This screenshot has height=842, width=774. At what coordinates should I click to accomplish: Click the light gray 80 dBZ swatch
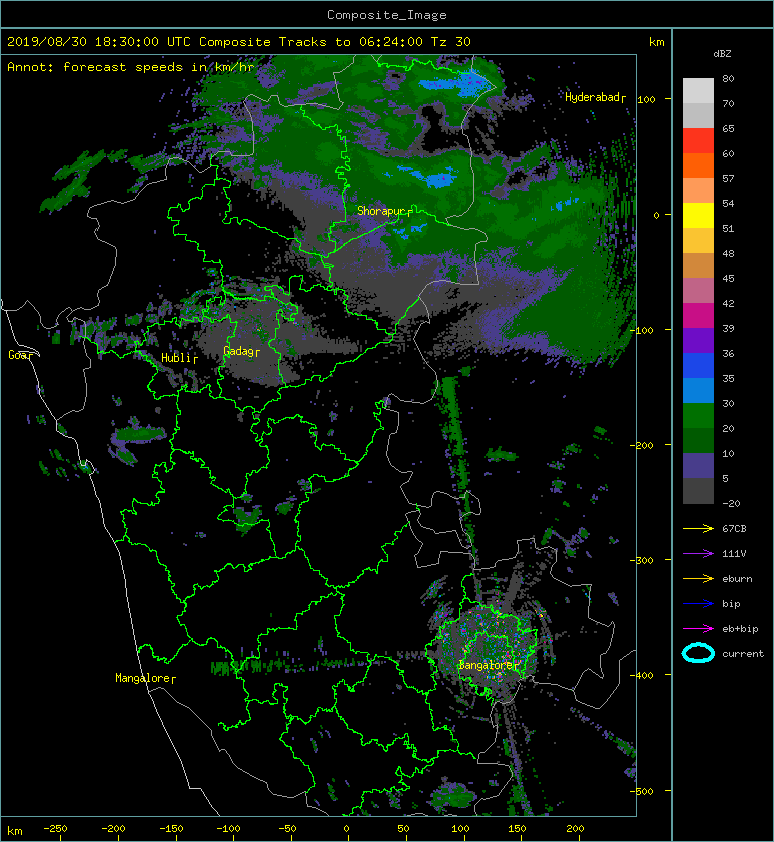click(x=698, y=91)
